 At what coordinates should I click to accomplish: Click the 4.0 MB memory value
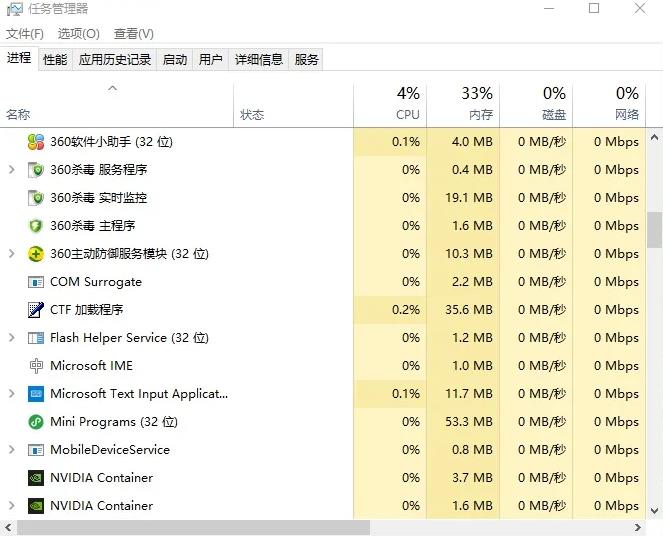coord(472,142)
